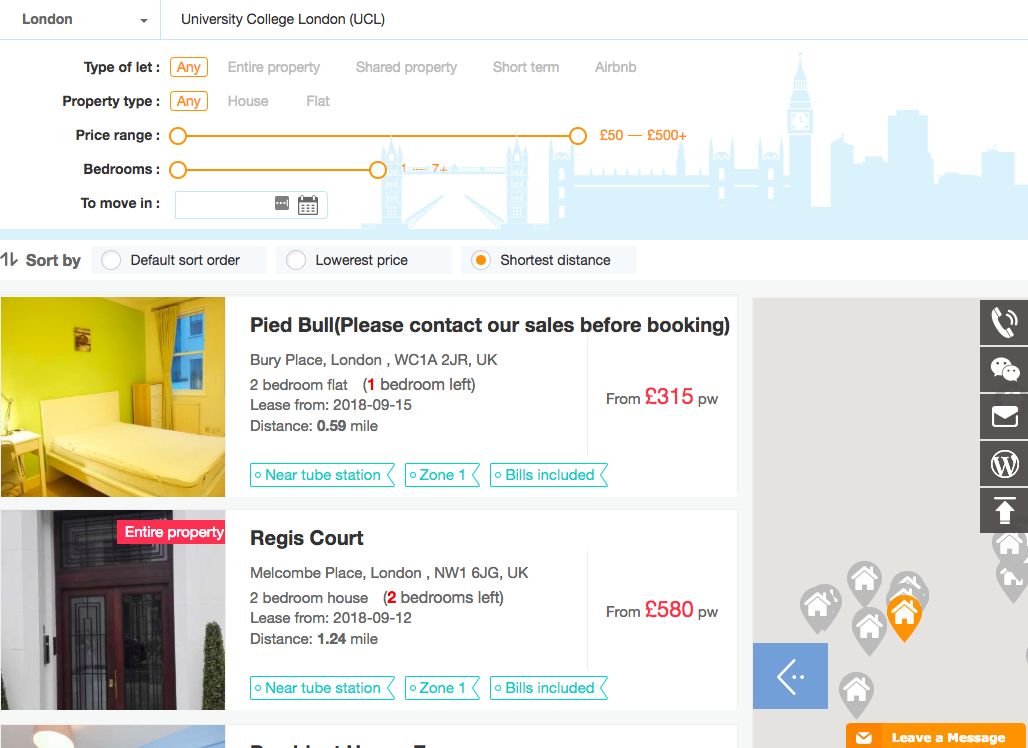Open the WordPress blog icon
The width and height of the screenshot is (1028, 748).
pos(1004,463)
